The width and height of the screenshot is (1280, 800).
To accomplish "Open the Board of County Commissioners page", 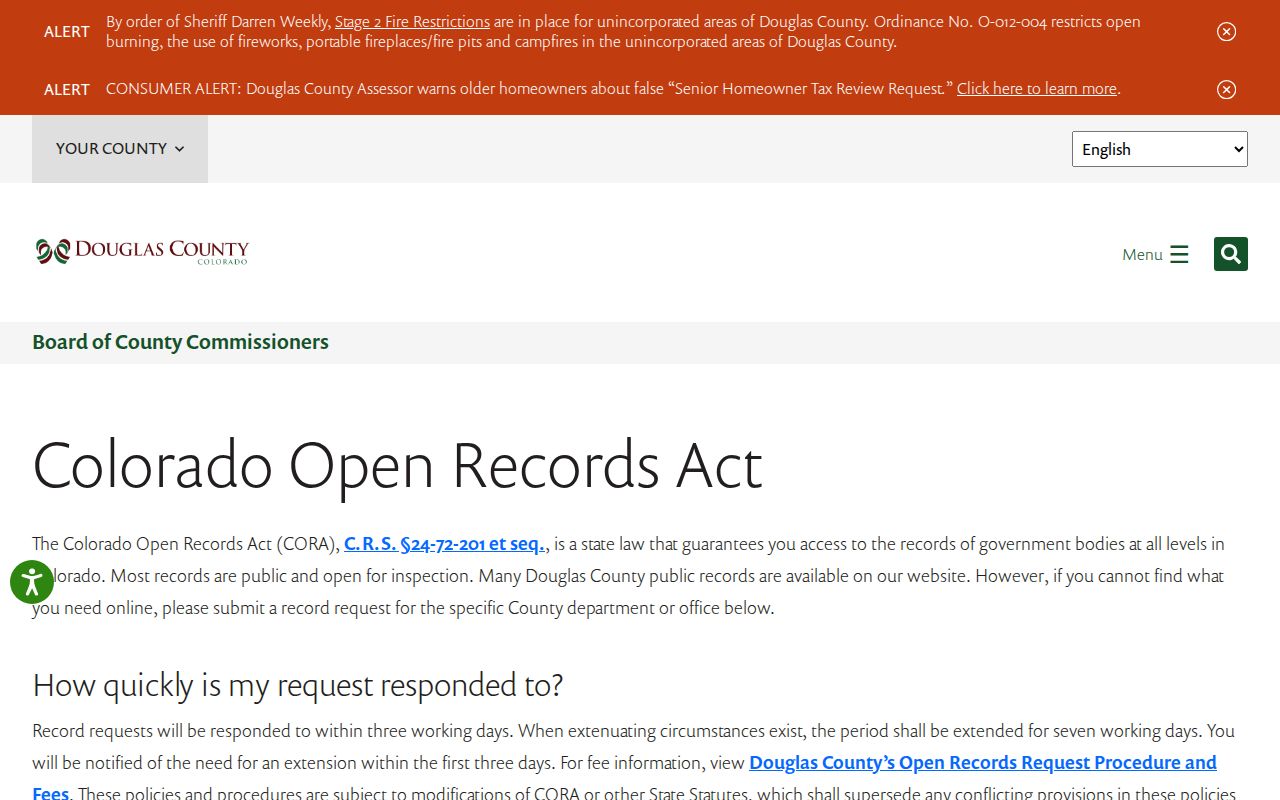I will click(180, 342).
